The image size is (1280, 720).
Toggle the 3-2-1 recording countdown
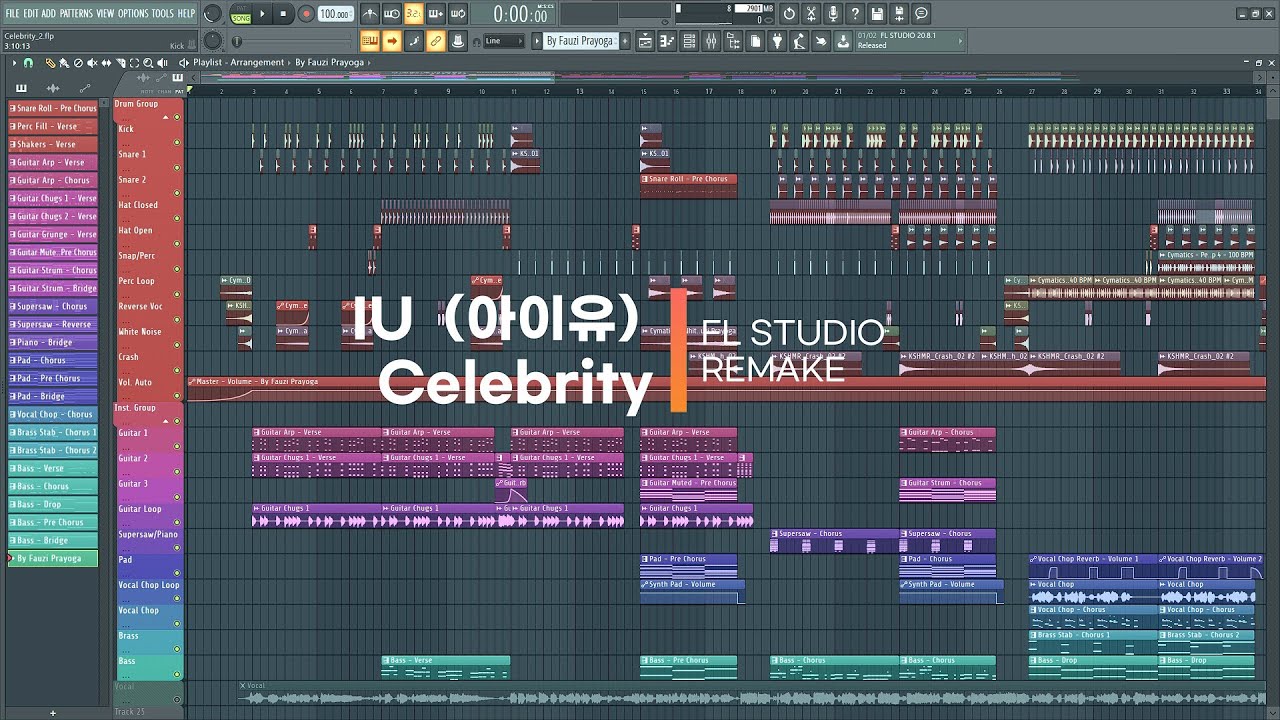tap(413, 14)
